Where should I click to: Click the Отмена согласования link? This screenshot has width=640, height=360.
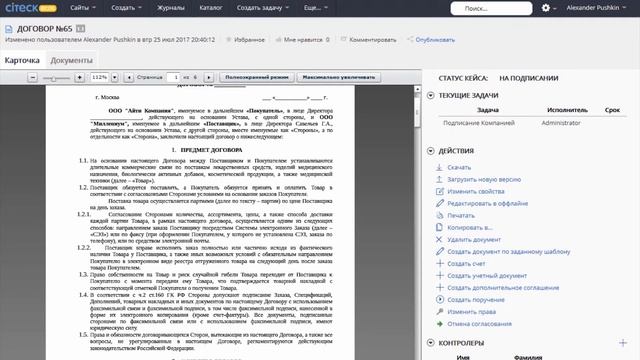(x=480, y=324)
